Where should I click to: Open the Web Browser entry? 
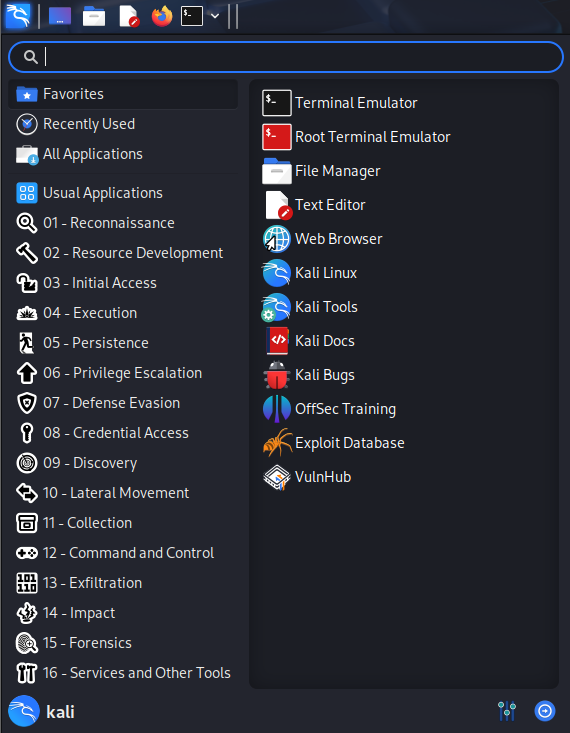[323, 239]
